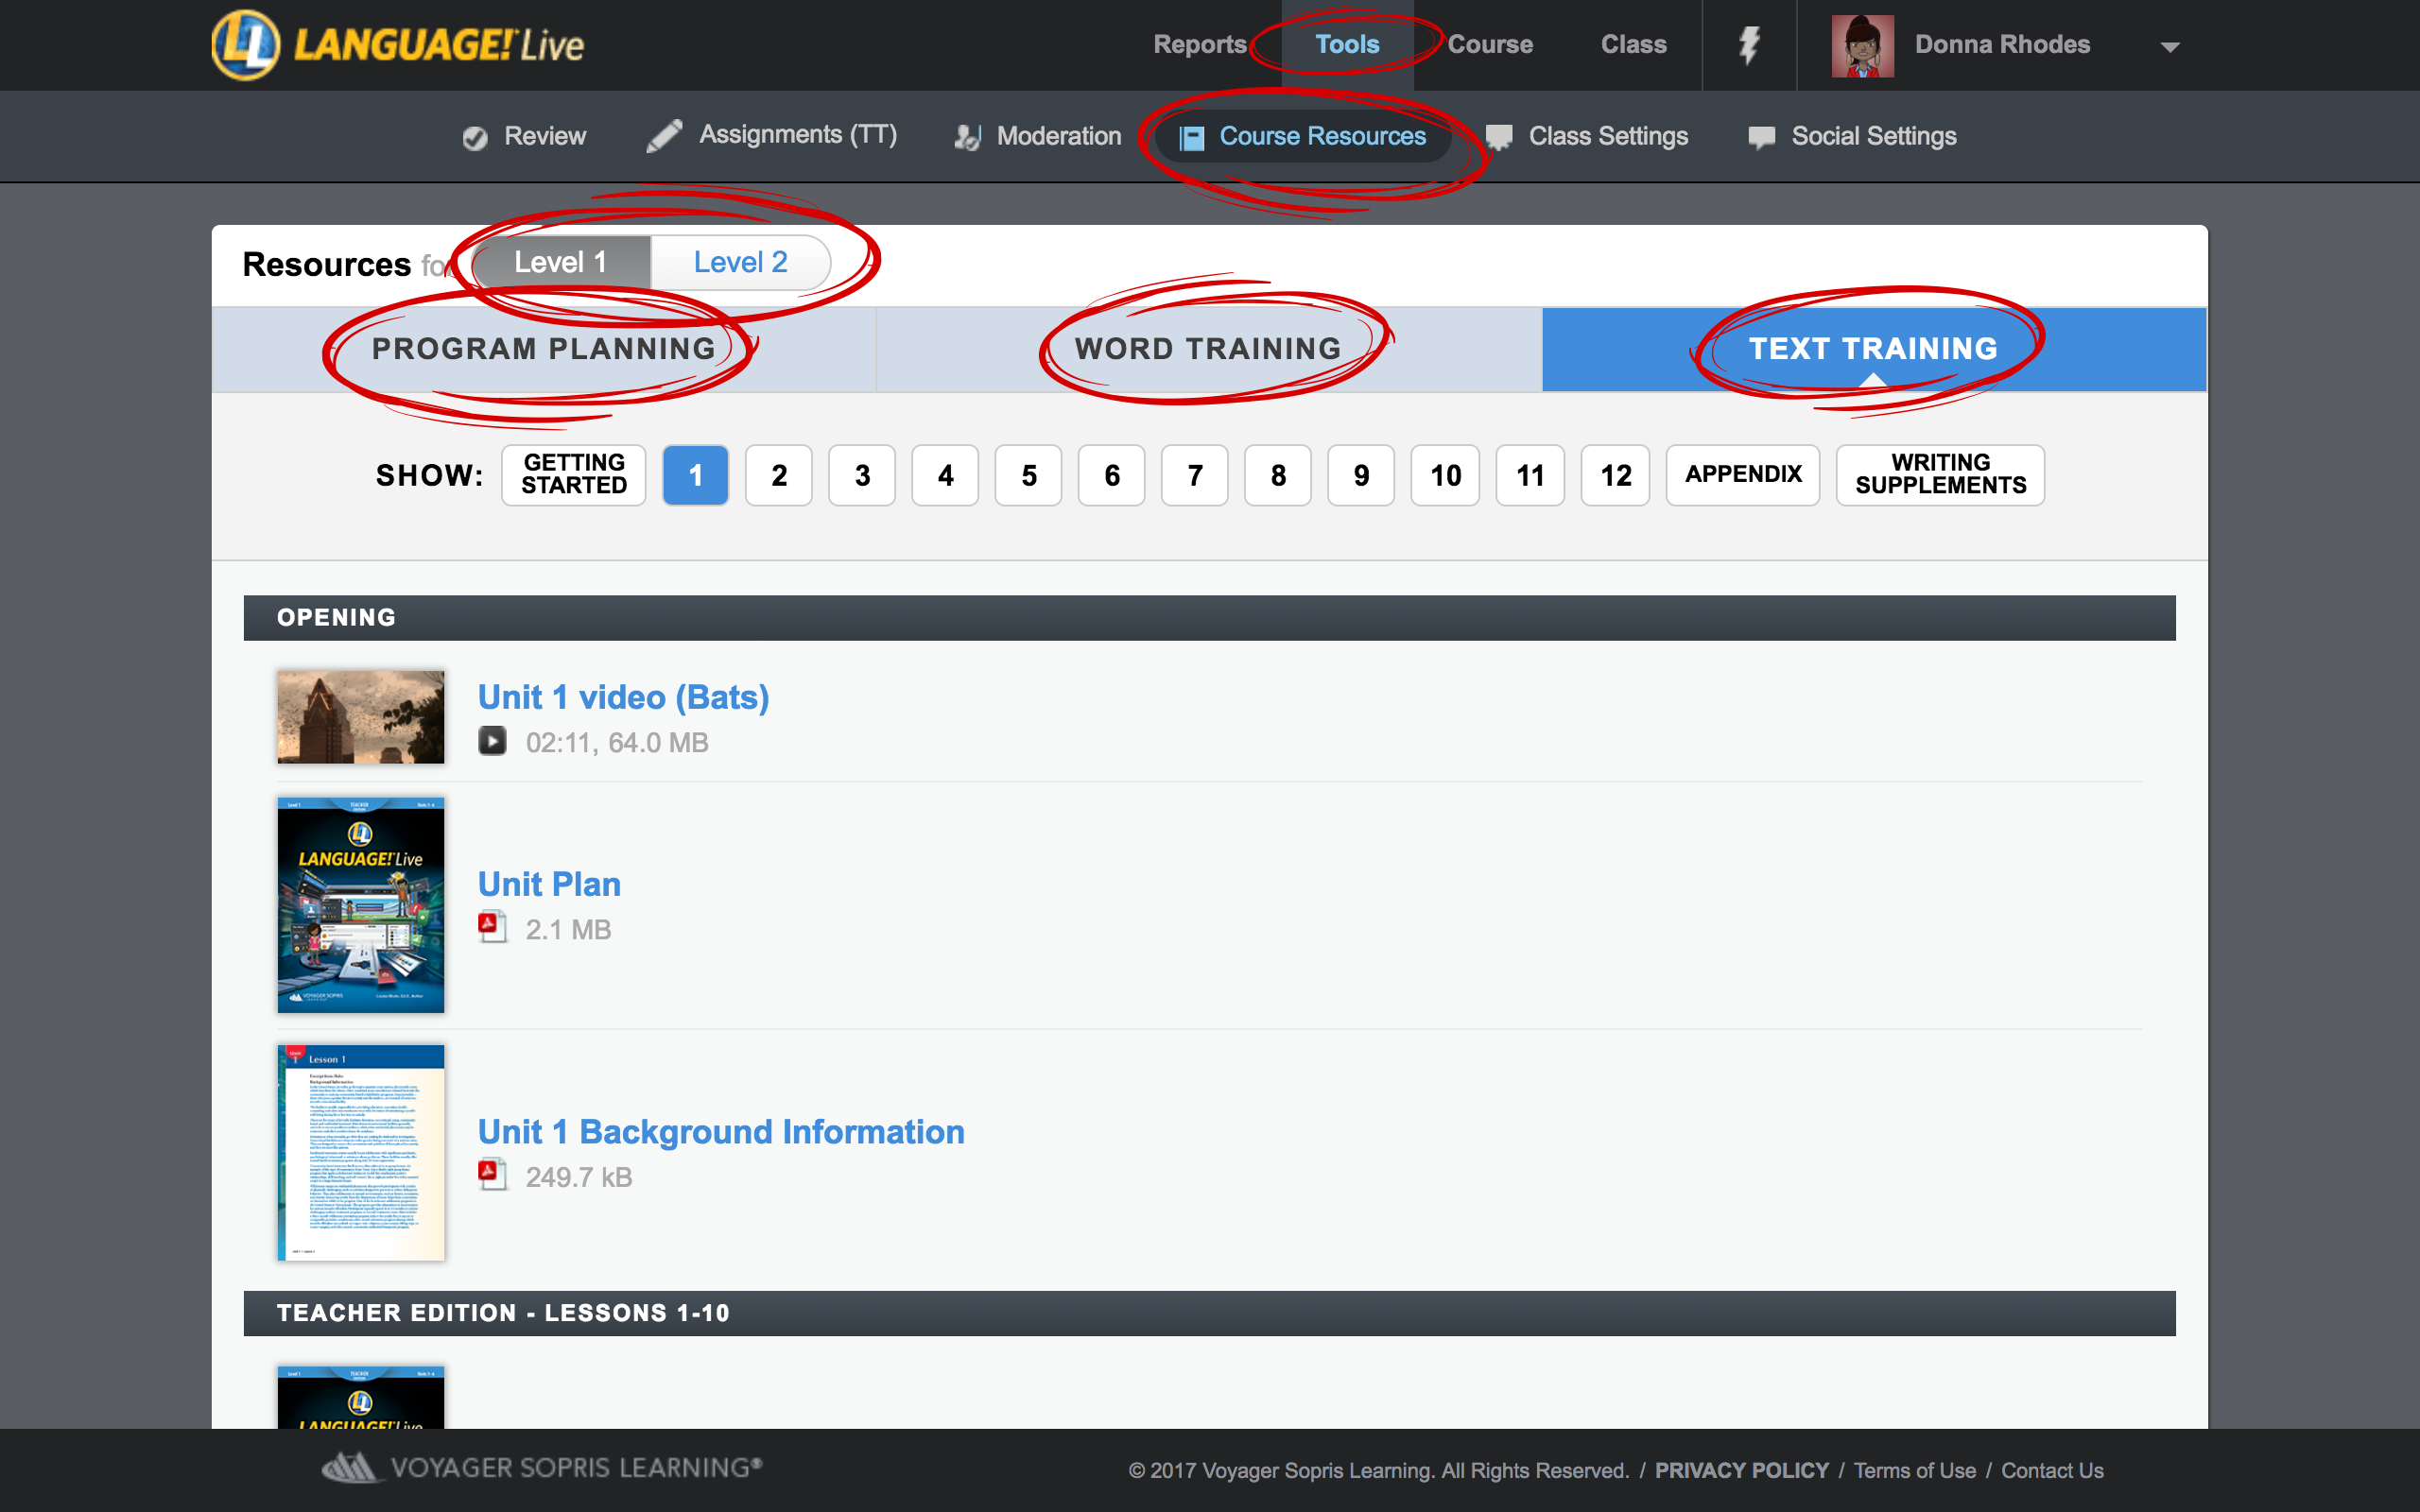Image resolution: width=2420 pixels, height=1512 pixels.
Task: Show Unit 5 resources
Action: point(1028,475)
